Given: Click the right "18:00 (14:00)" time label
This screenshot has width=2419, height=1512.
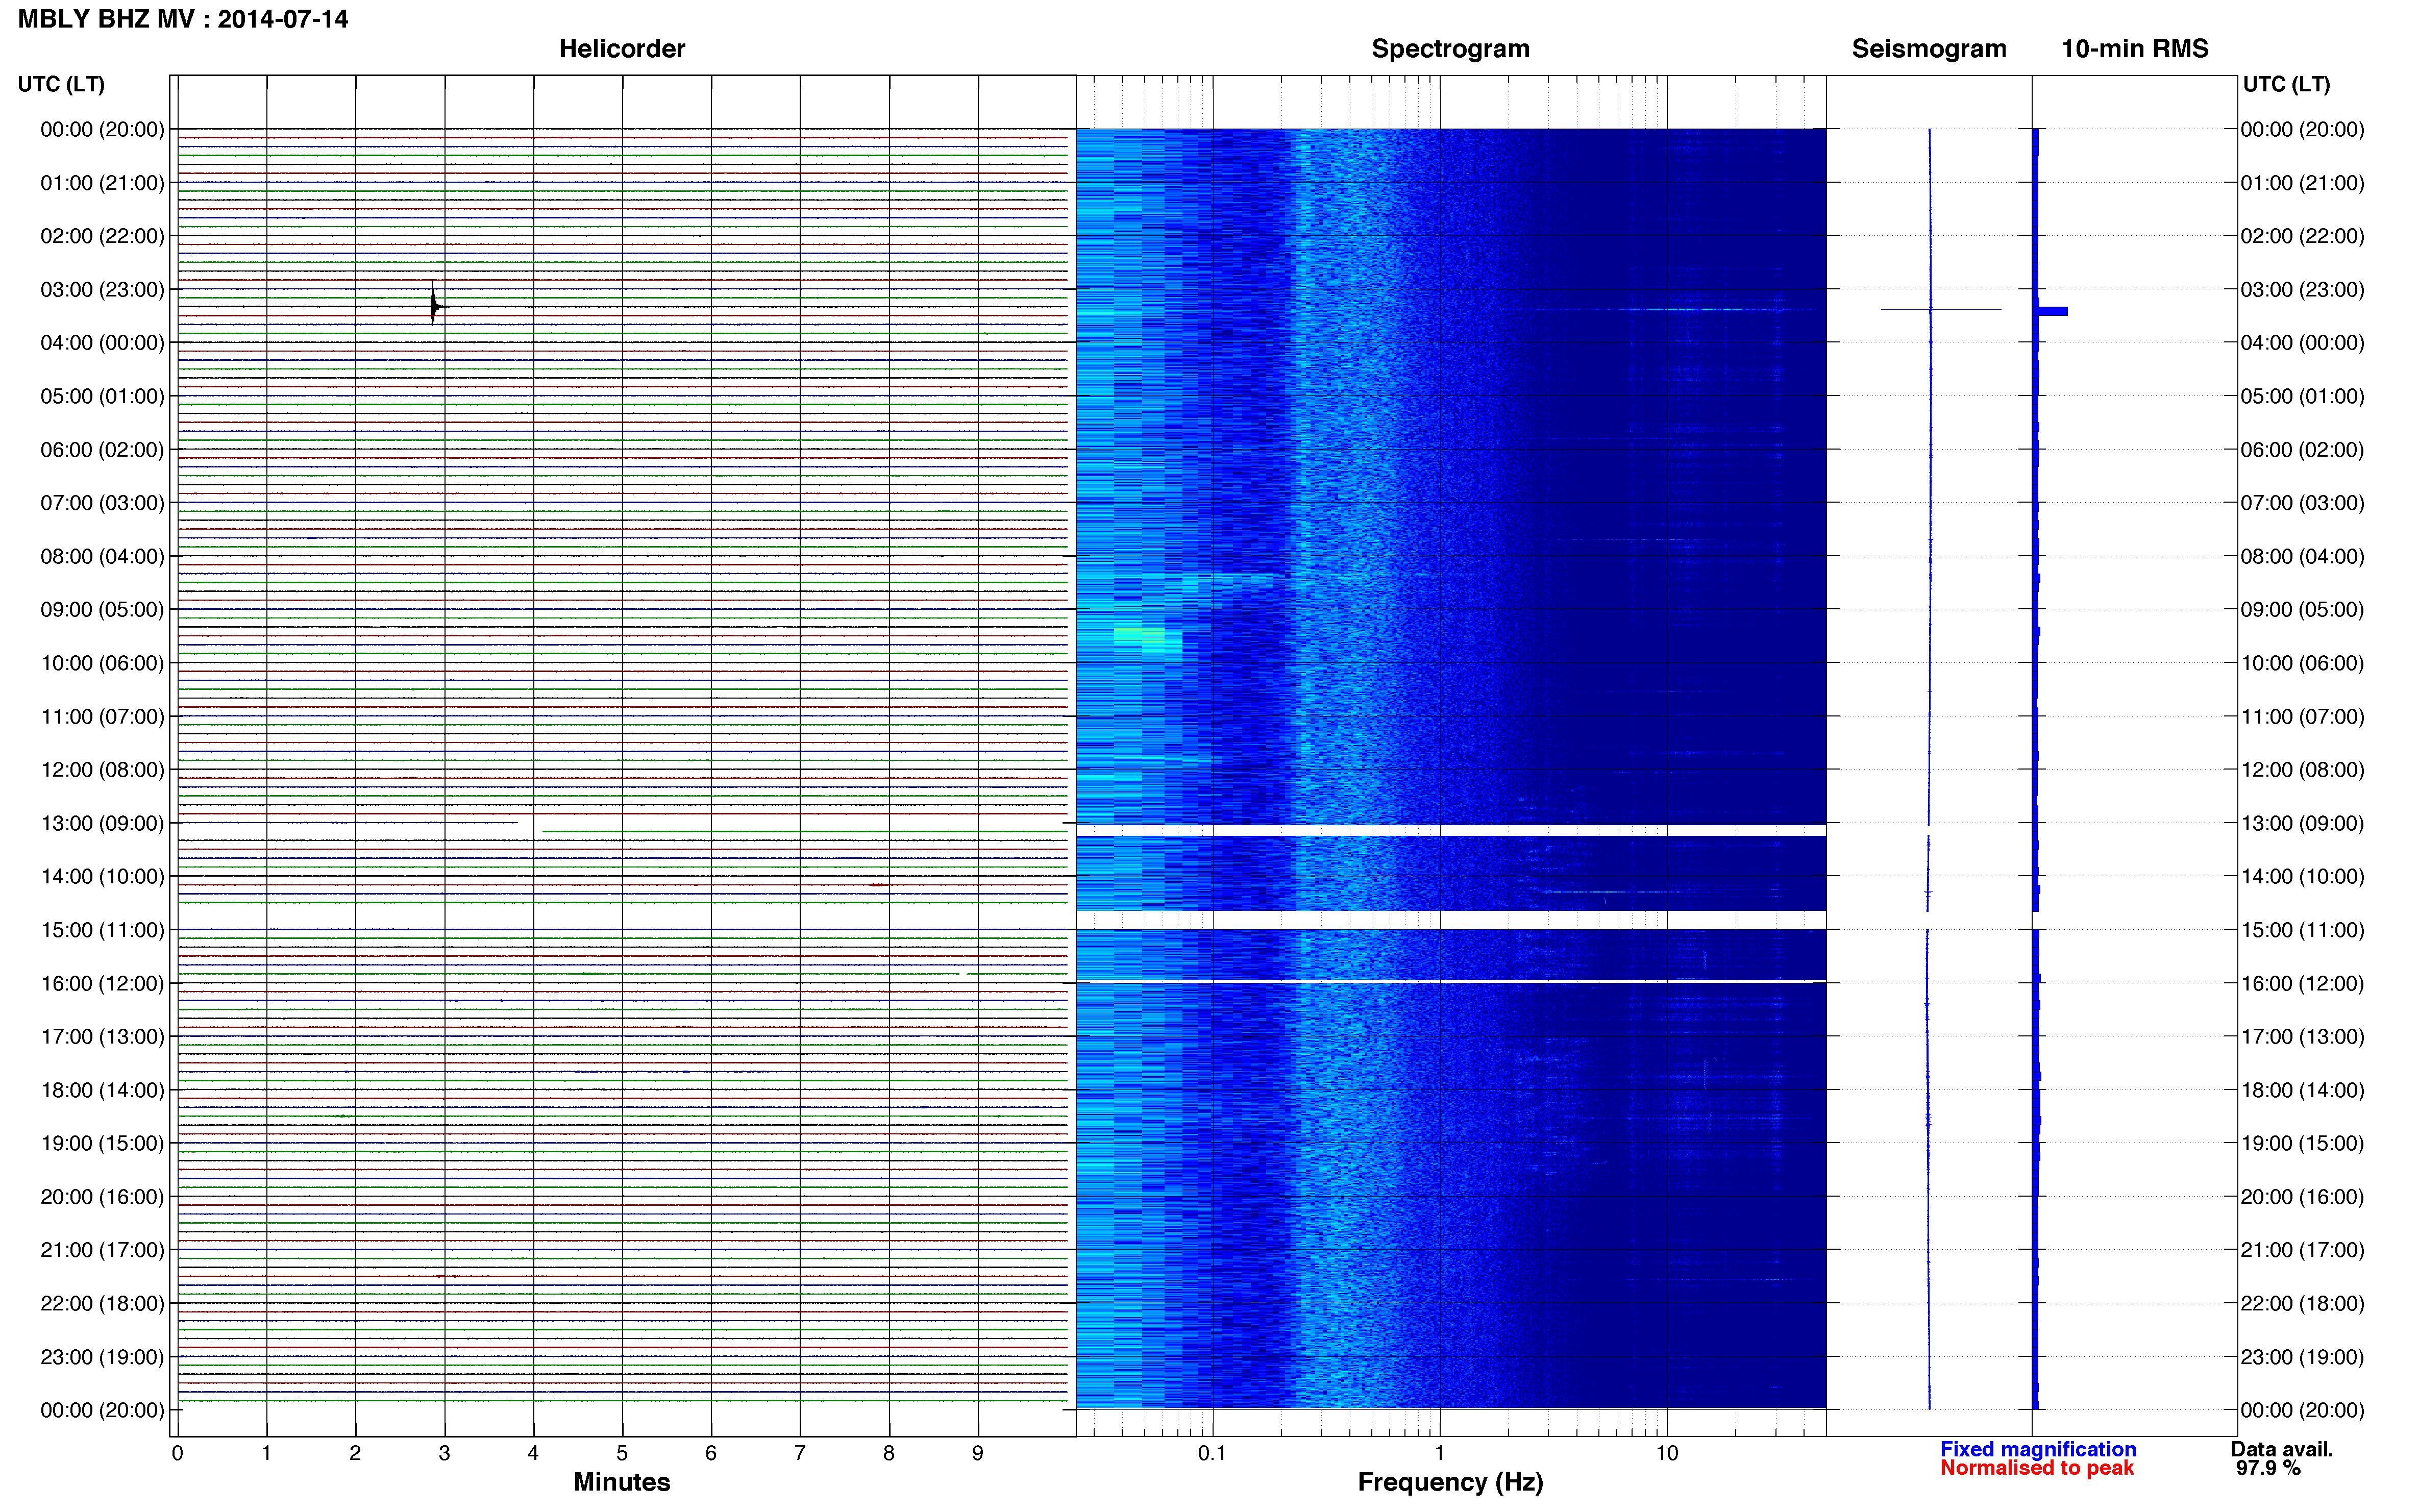Looking at the screenshot, I should pyautogui.click(x=2302, y=1090).
